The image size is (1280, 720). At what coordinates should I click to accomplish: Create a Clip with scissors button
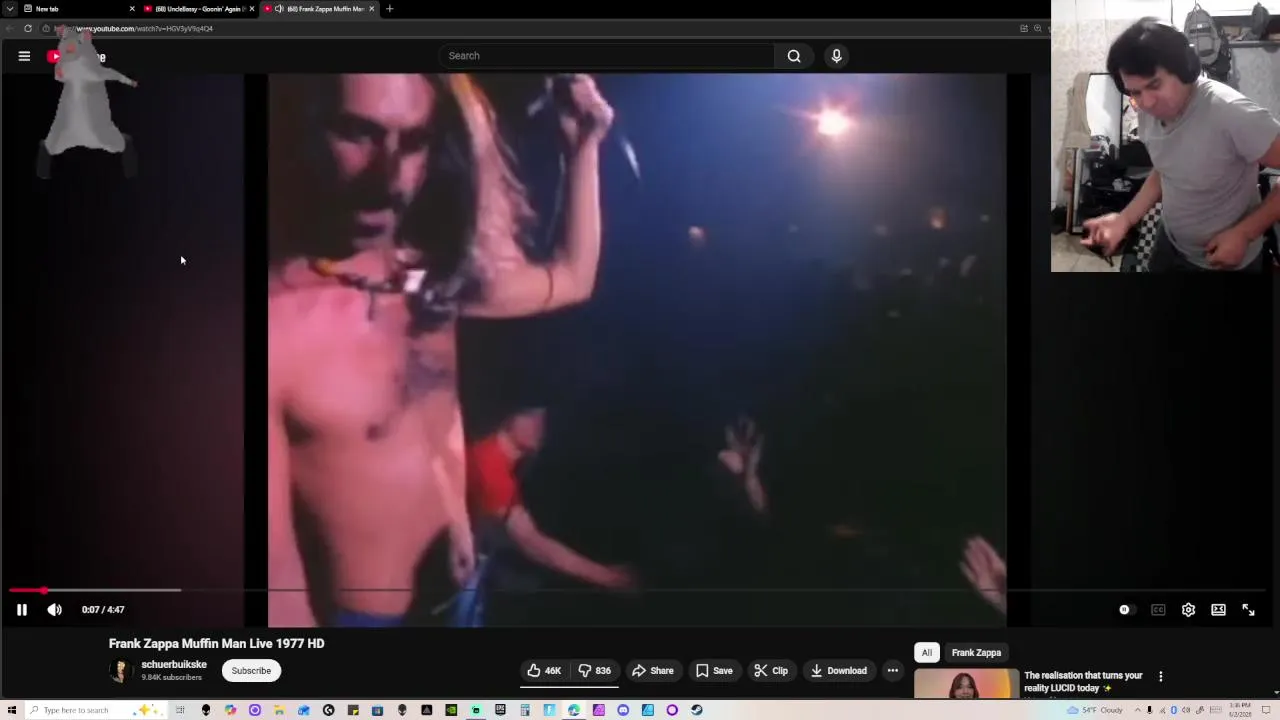(x=771, y=671)
